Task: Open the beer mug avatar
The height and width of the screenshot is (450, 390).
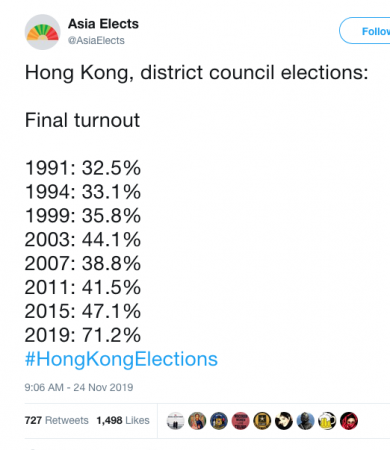Action: pos(327,421)
